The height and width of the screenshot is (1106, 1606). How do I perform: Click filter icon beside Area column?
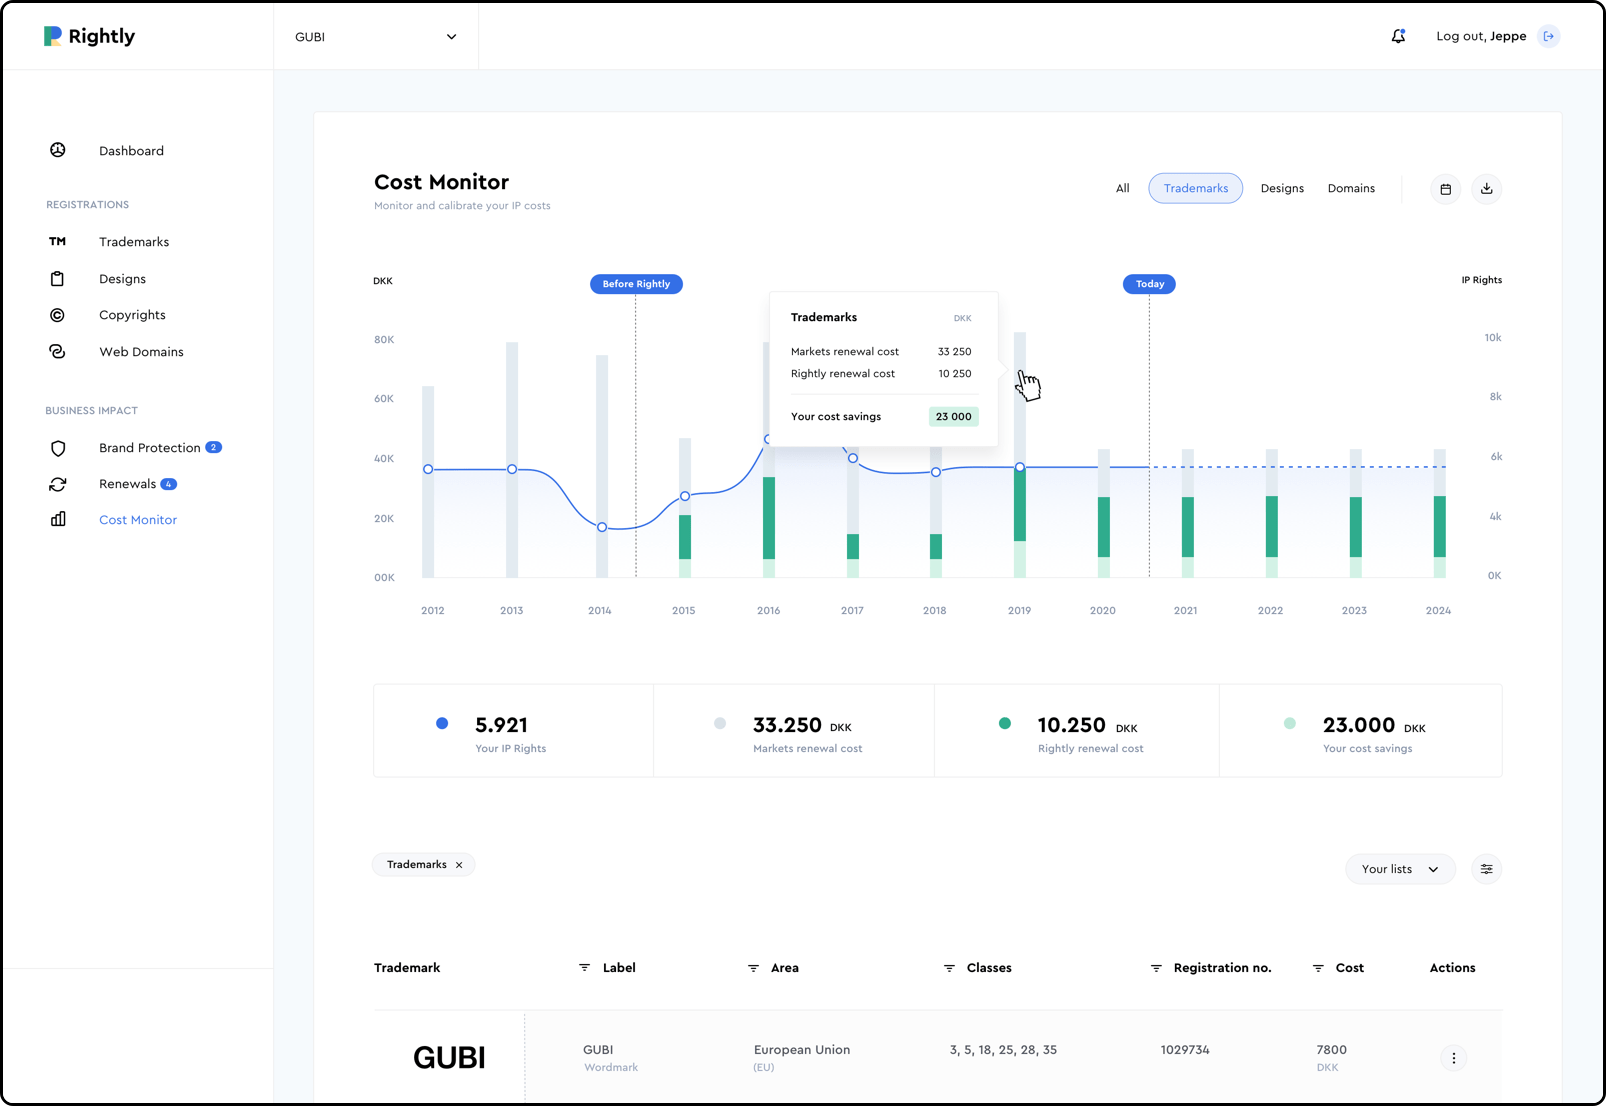[x=753, y=968]
